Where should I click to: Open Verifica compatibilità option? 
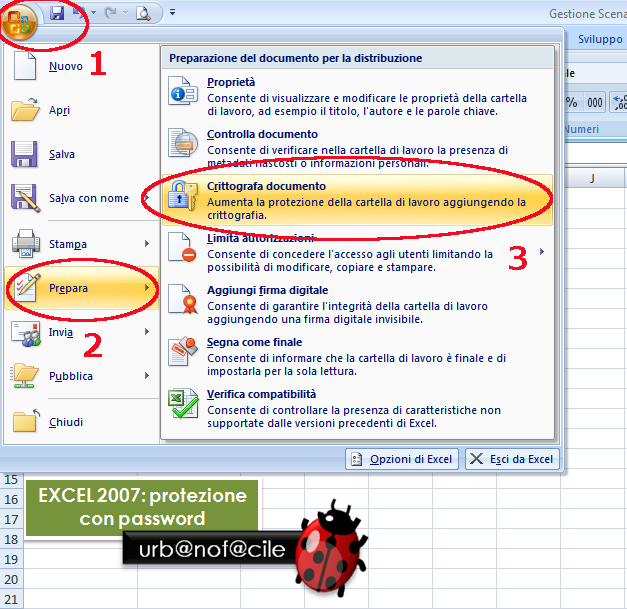point(357,408)
